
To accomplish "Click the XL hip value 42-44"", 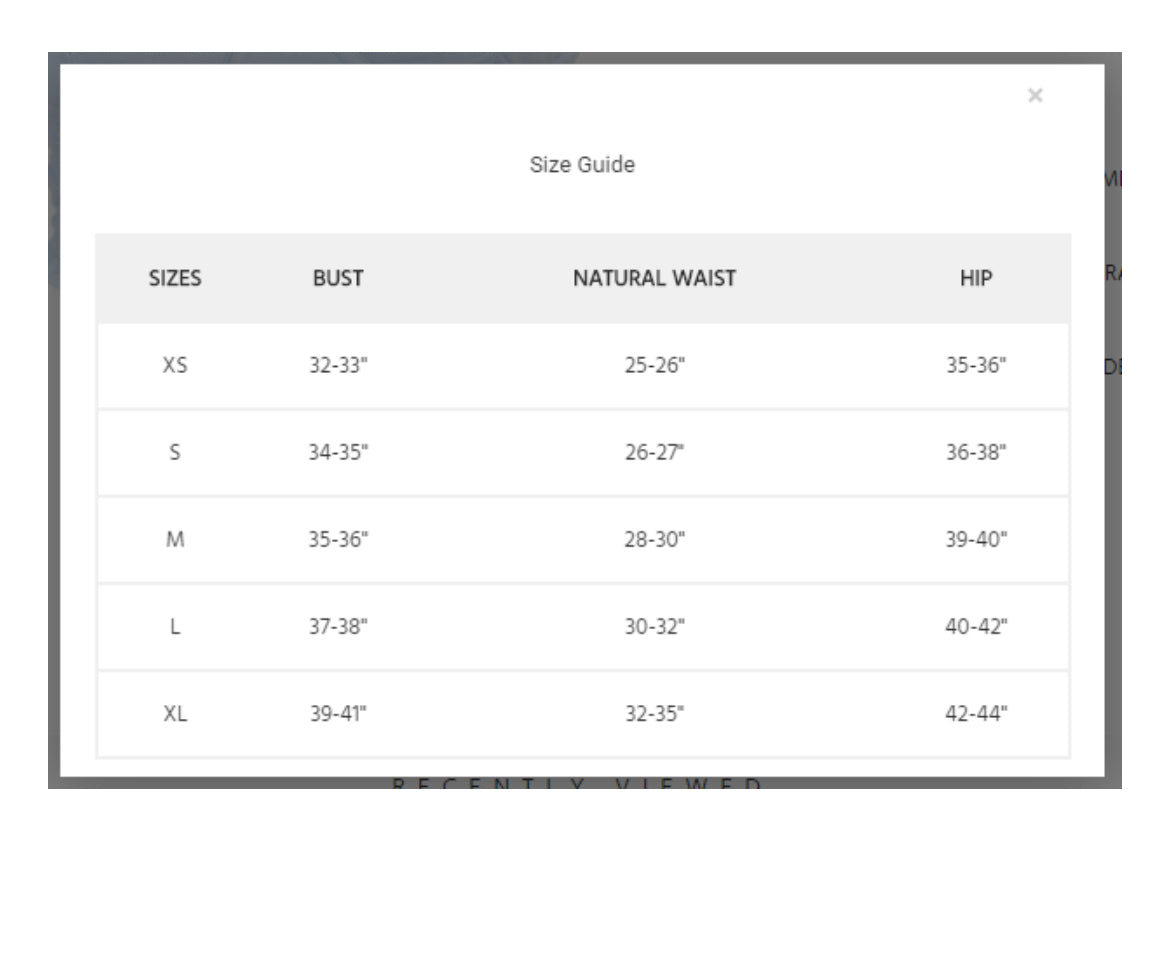I will [976, 713].
